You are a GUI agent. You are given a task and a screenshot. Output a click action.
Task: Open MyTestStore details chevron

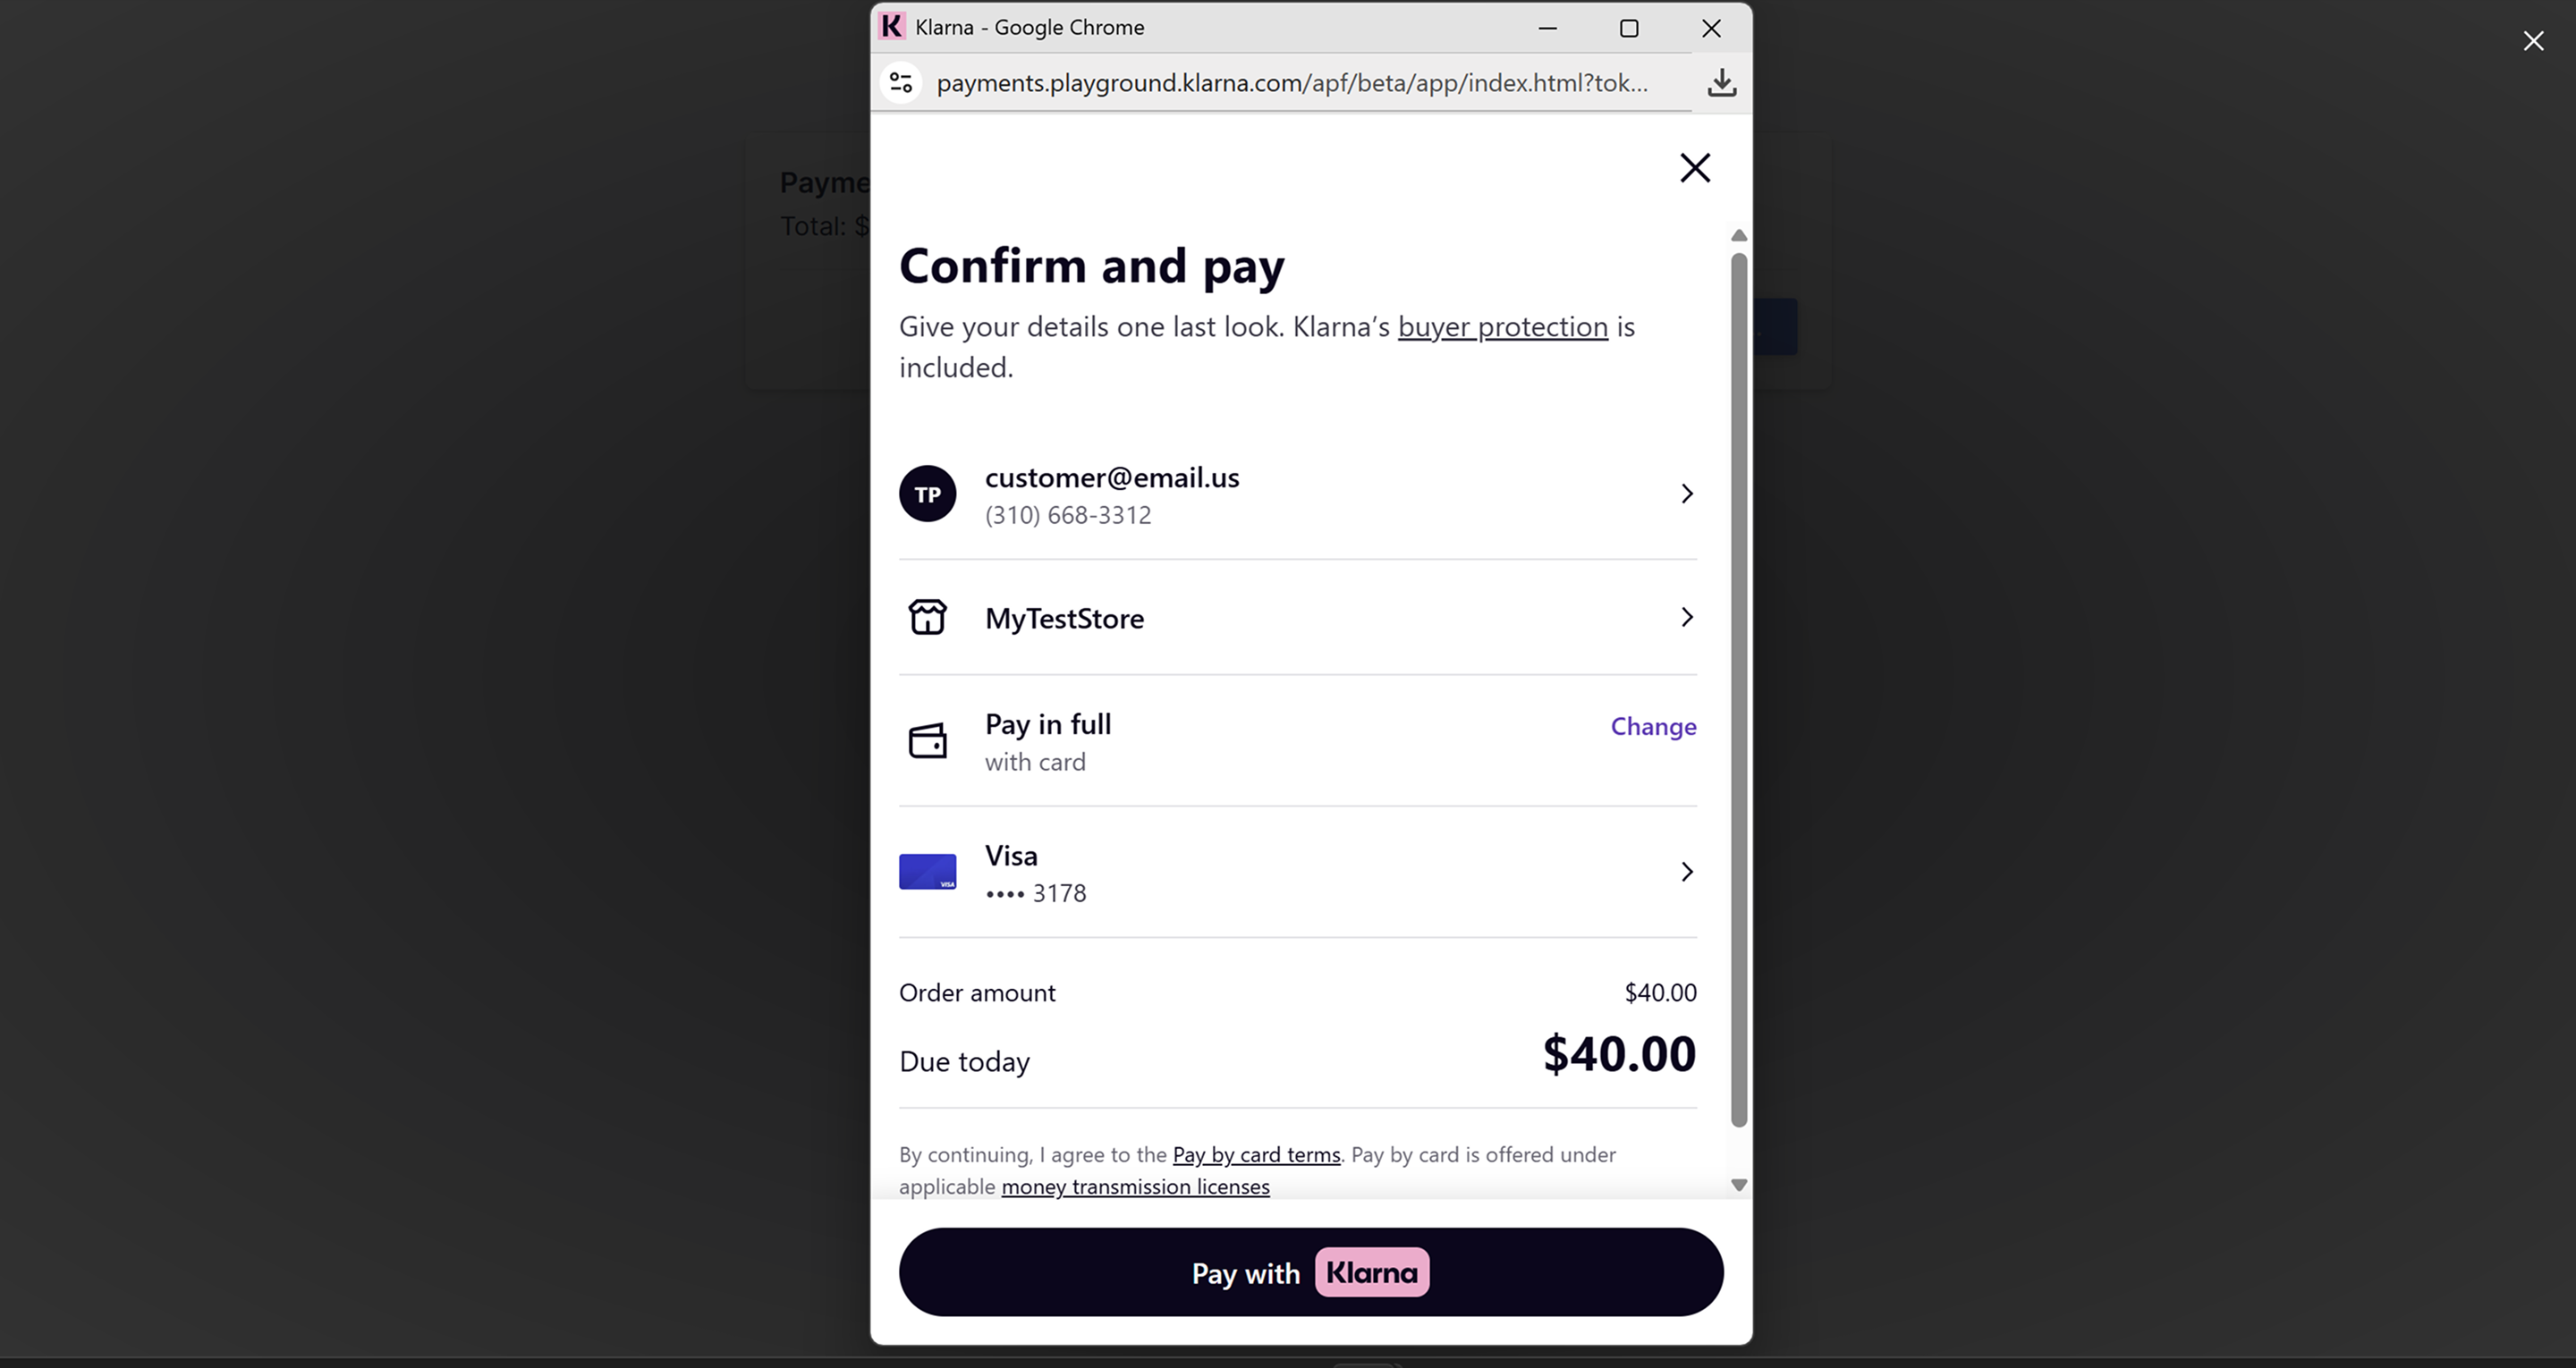click(x=1686, y=617)
